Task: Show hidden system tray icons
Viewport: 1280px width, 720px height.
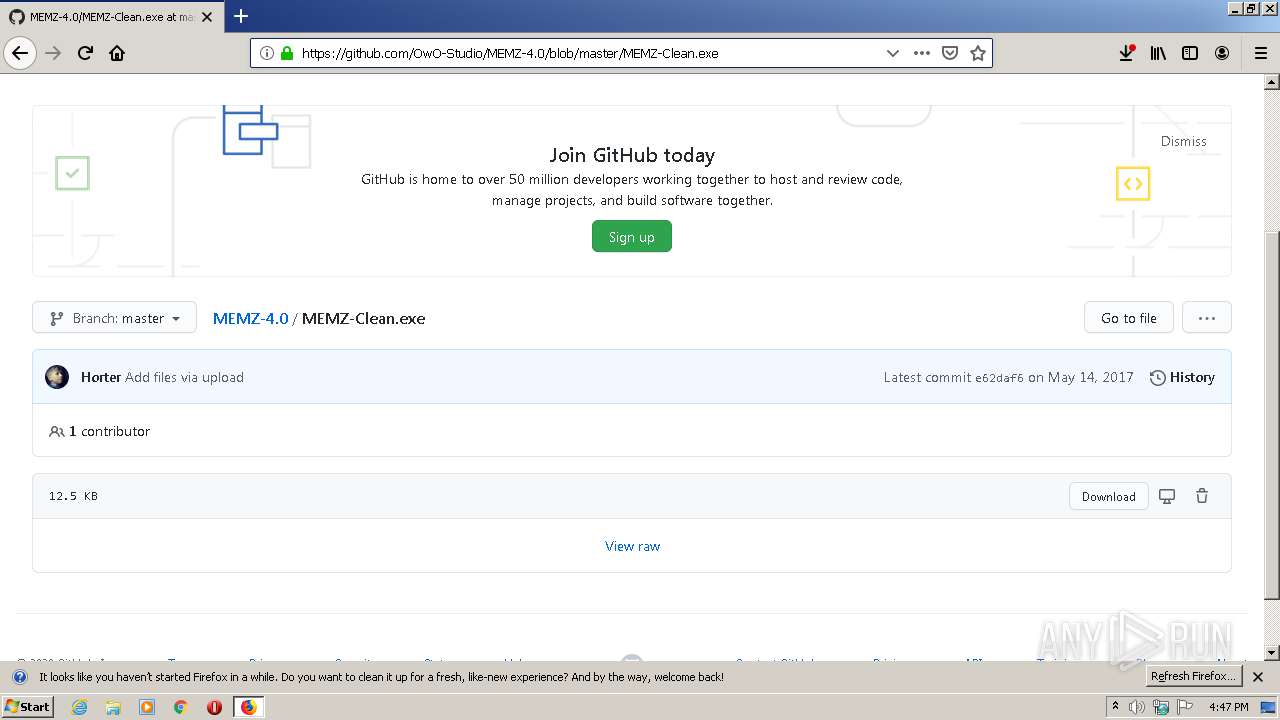Action: pos(1116,707)
